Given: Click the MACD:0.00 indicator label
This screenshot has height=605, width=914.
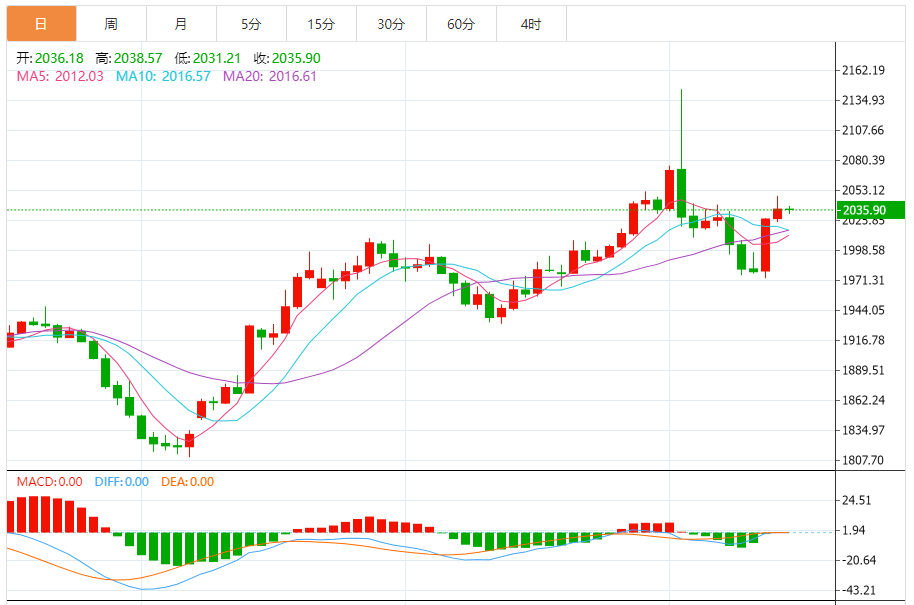Looking at the screenshot, I should pos(50,482).
